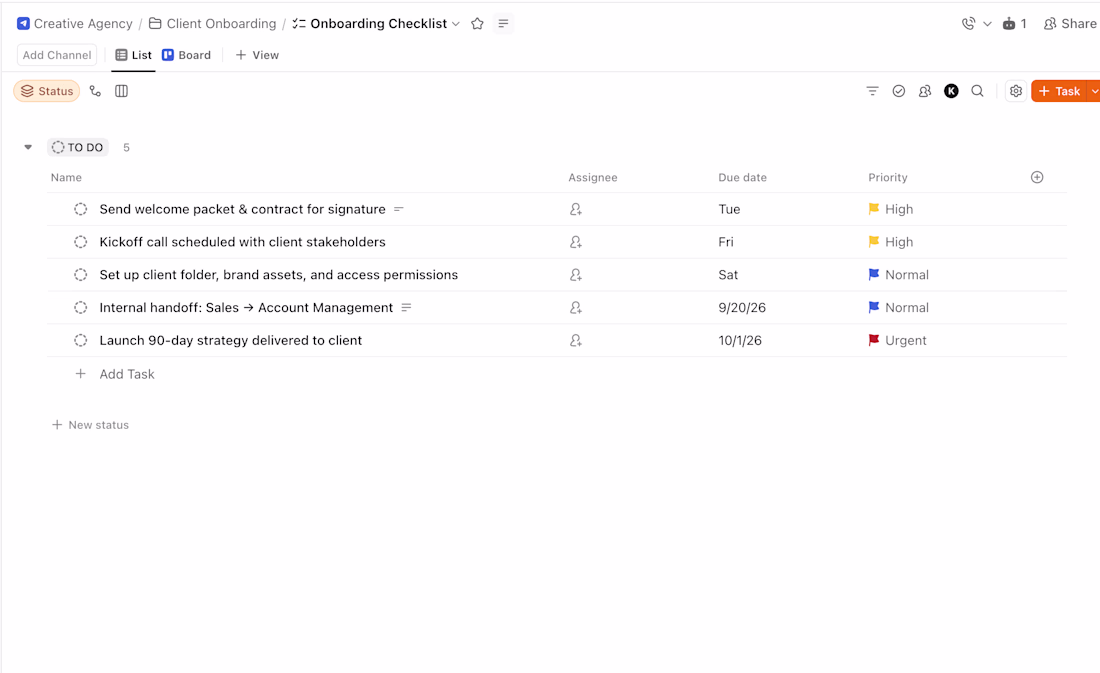1100x673 pixels.
Task: Open the Task button dropdown arrow
Action: click(x=1094, y=91)
